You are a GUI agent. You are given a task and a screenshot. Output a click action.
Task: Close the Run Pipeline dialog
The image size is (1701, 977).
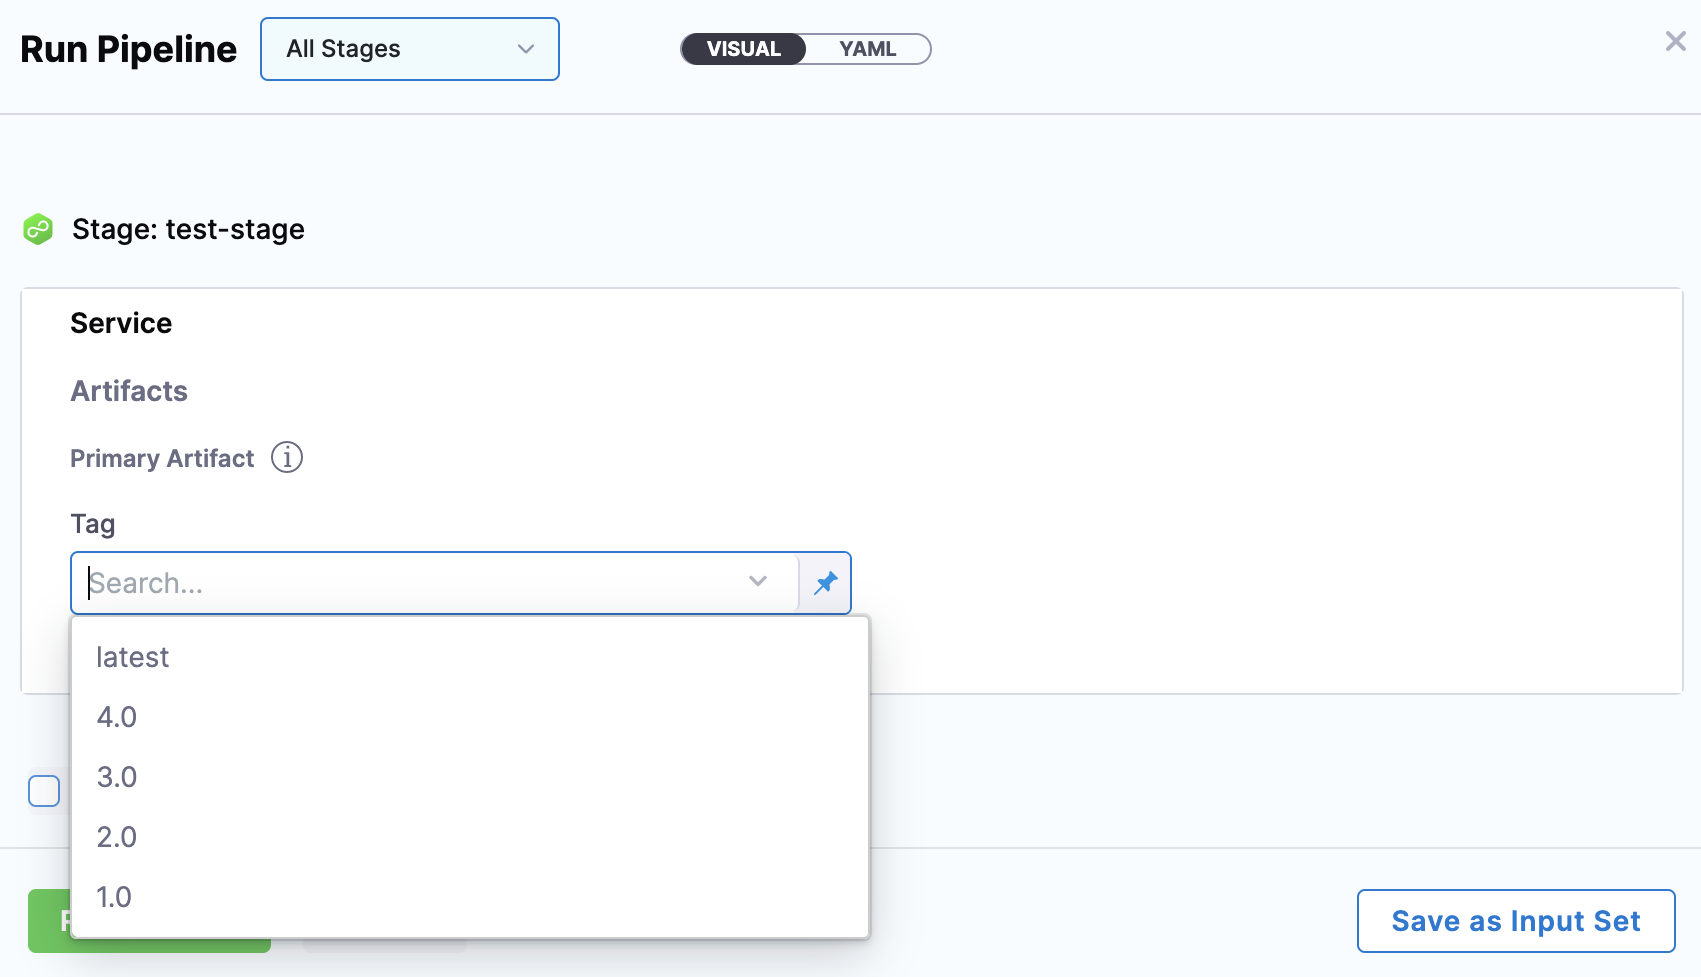(1675, 41)
